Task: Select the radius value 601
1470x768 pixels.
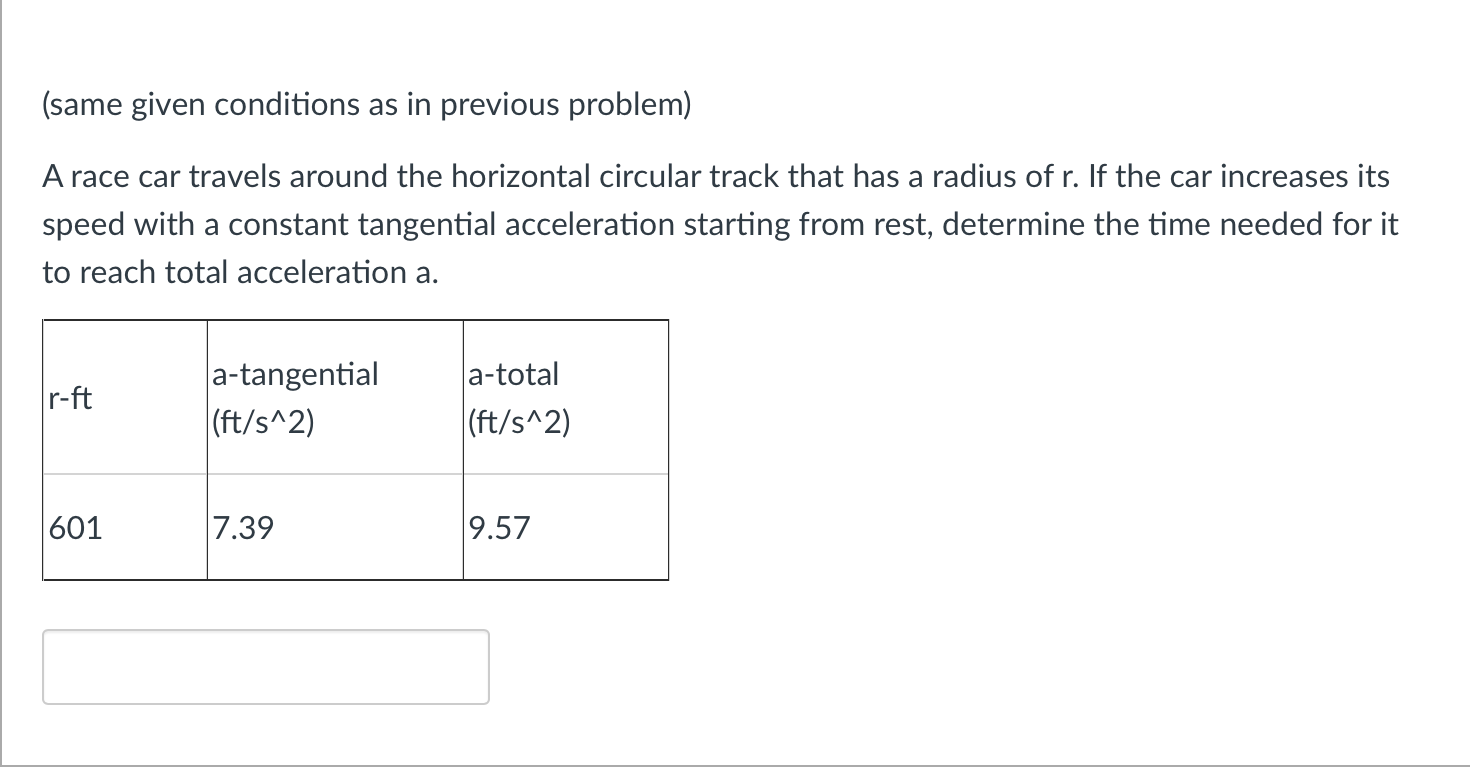Action: [77, 528]
